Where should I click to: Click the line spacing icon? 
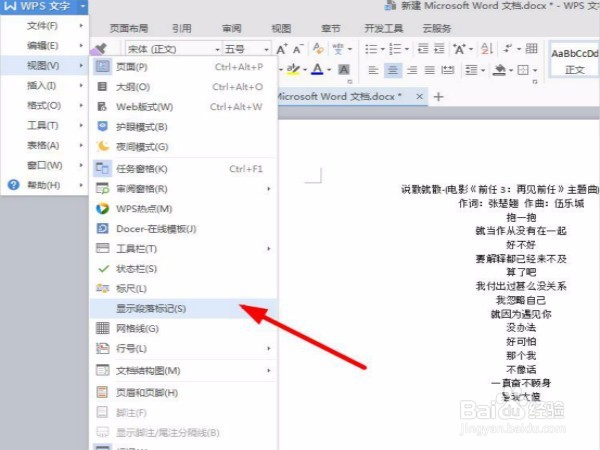coord(471,70)
